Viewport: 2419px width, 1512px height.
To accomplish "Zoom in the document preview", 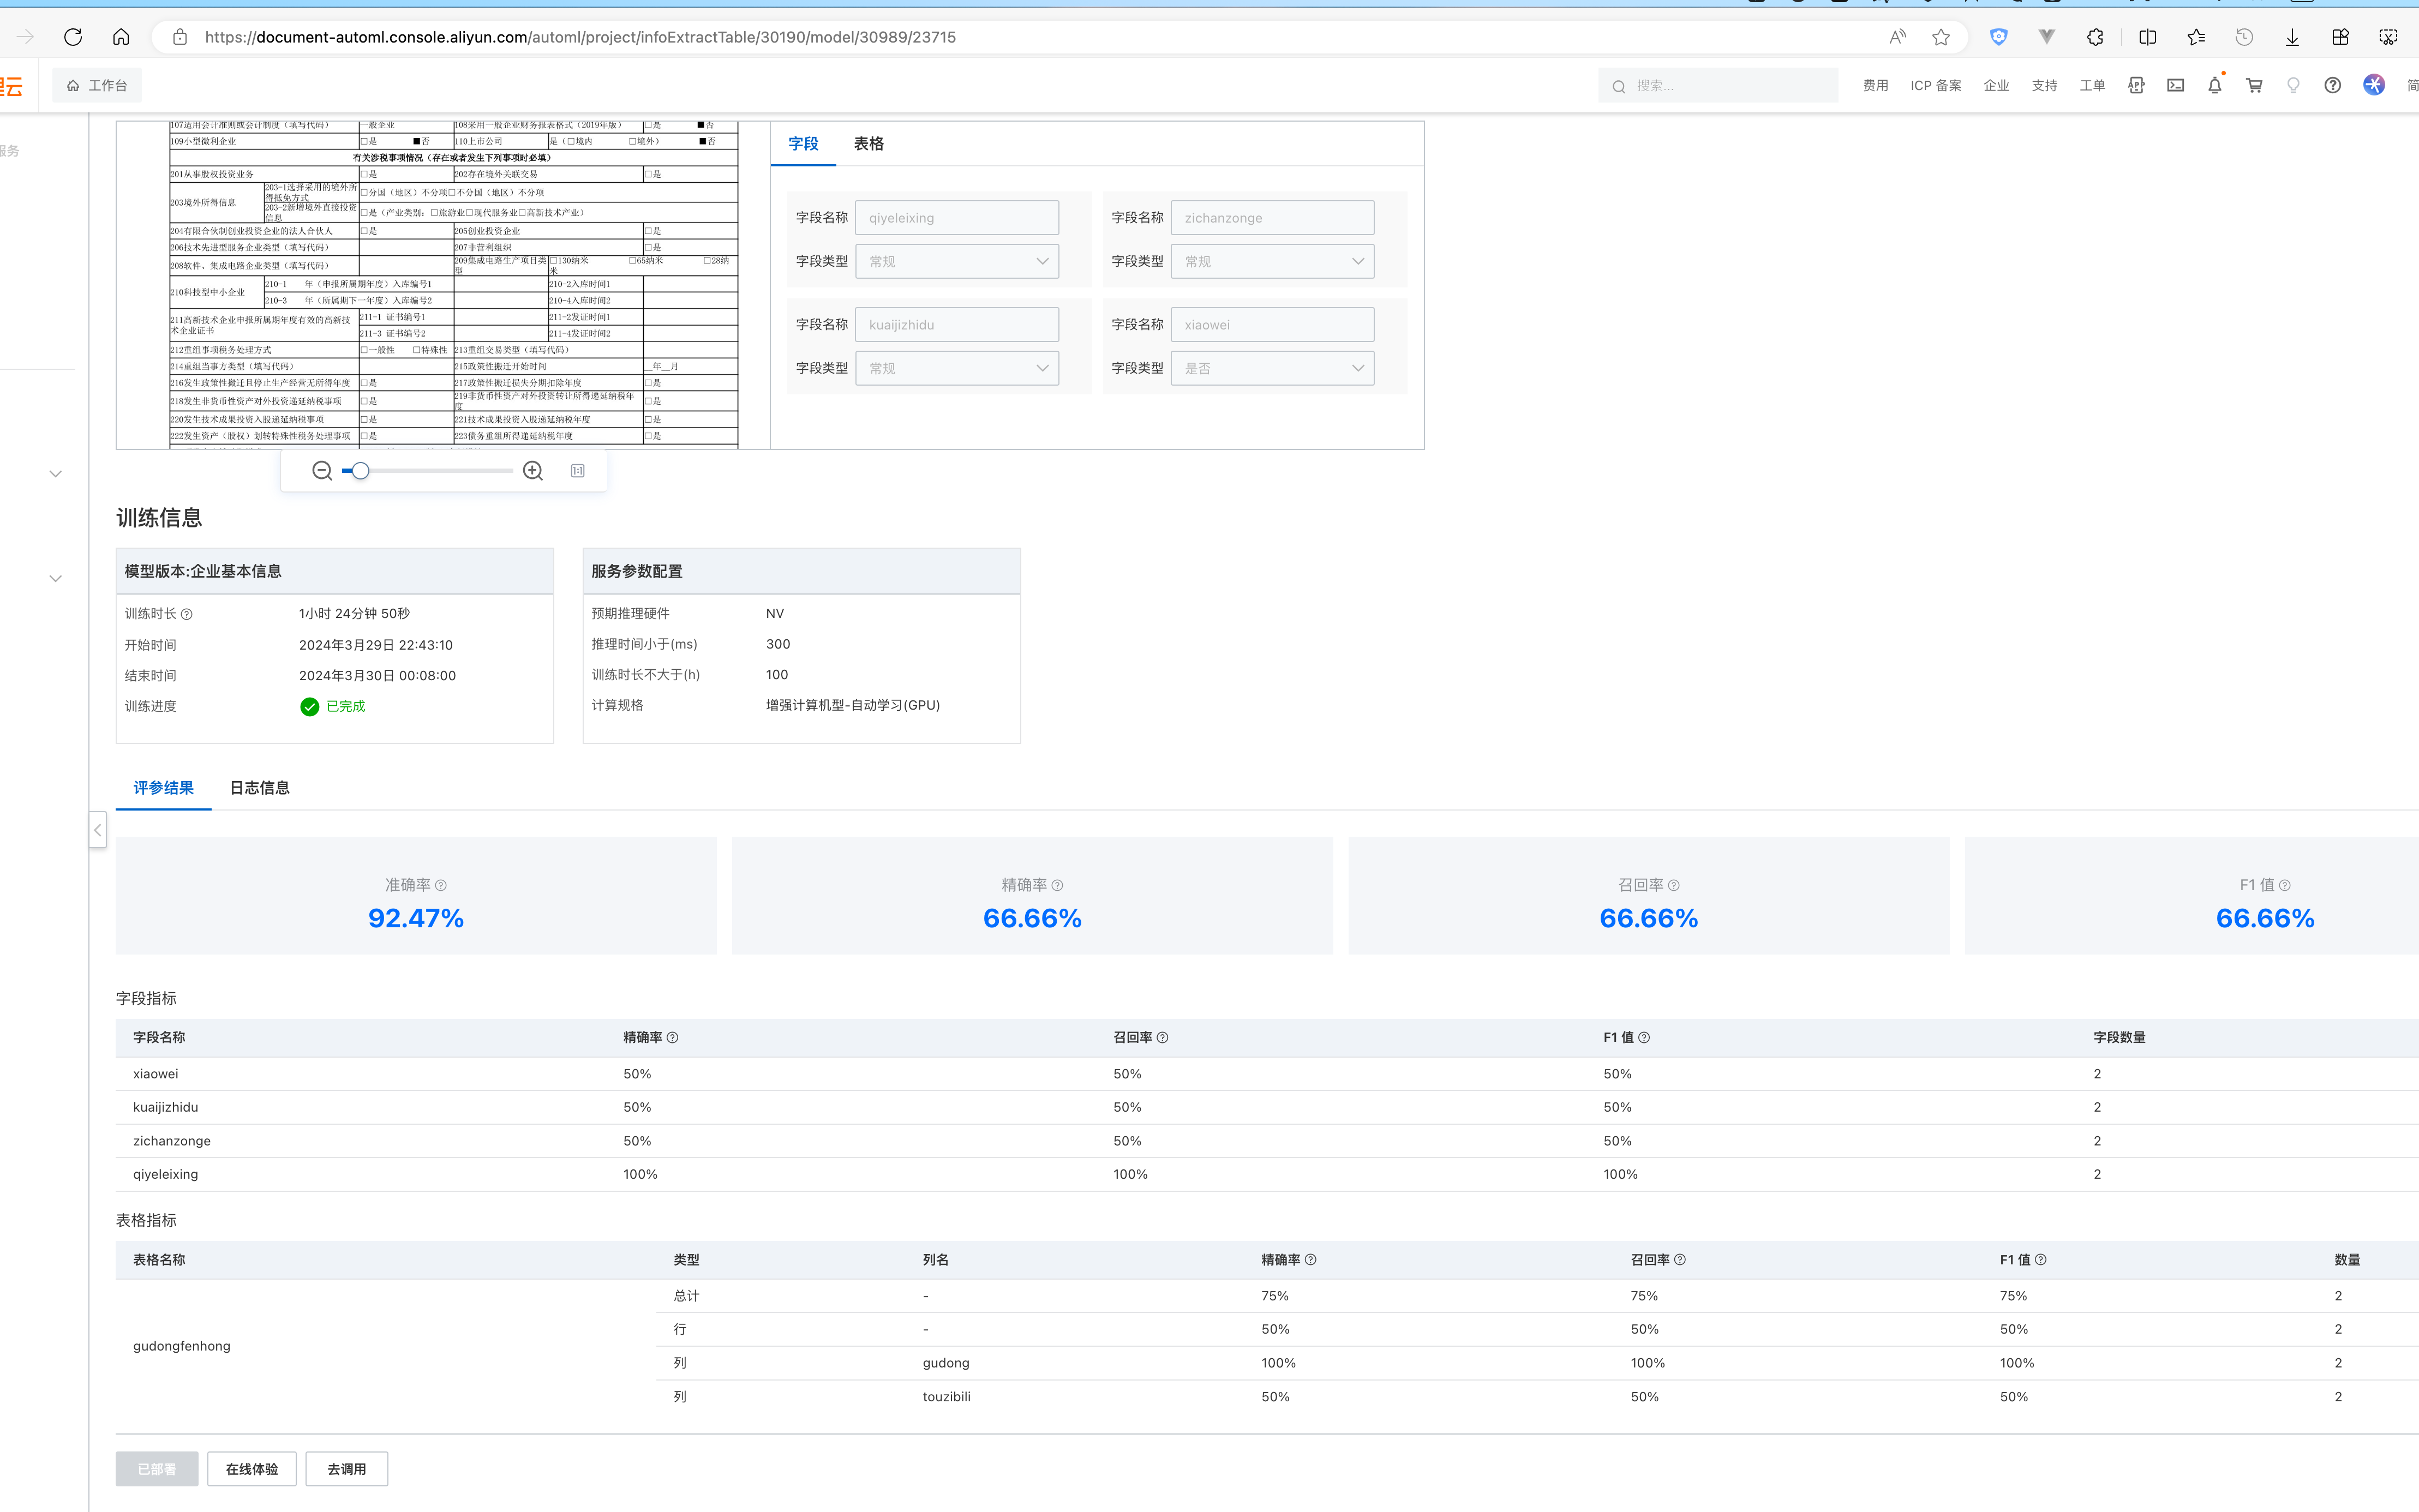I will coord(533,471).
